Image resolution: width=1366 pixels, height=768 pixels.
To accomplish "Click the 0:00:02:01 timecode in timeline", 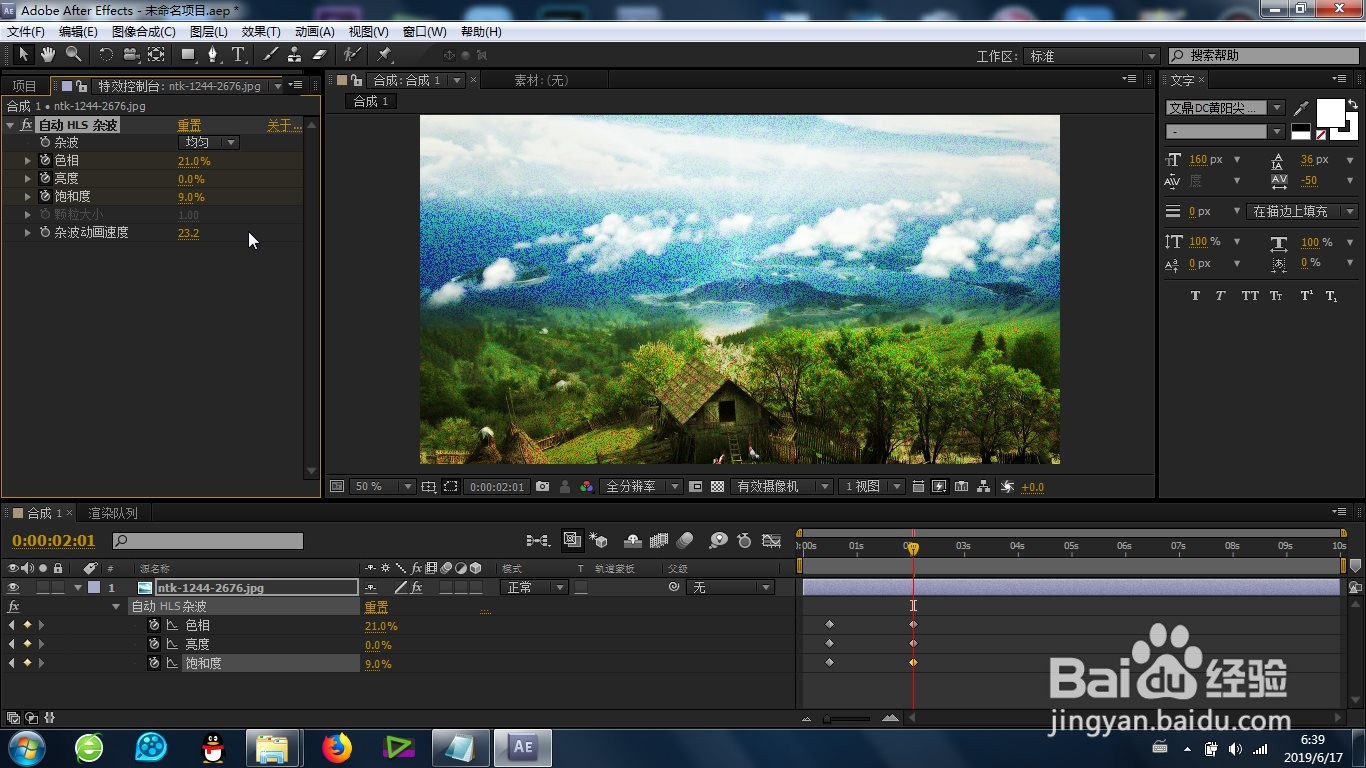I will pos(54,541).
